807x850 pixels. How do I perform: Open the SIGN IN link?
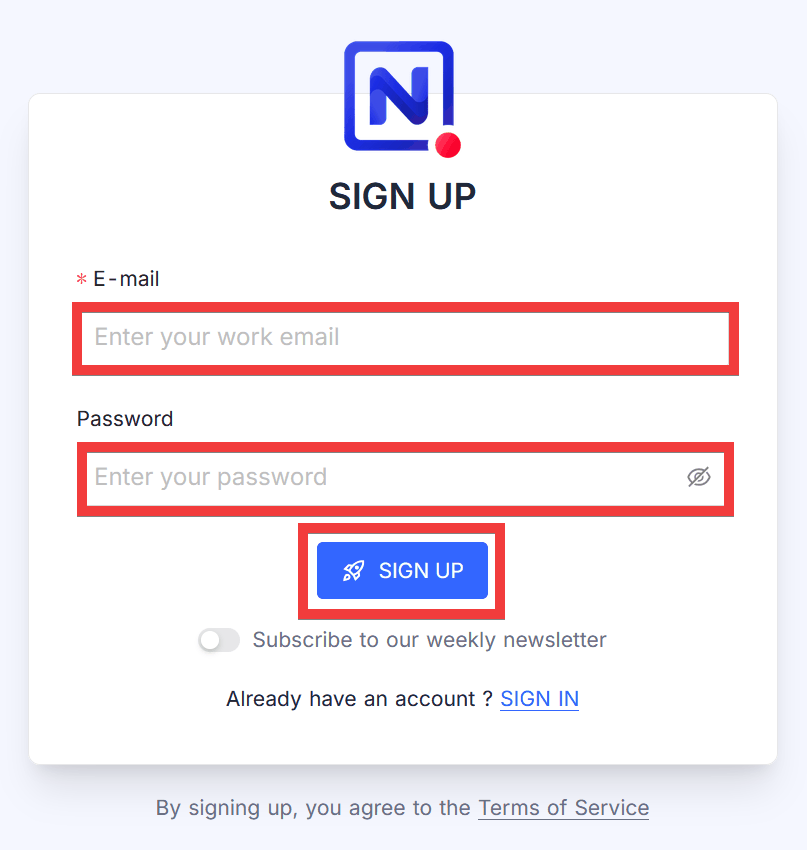click(x=539, y=699)
